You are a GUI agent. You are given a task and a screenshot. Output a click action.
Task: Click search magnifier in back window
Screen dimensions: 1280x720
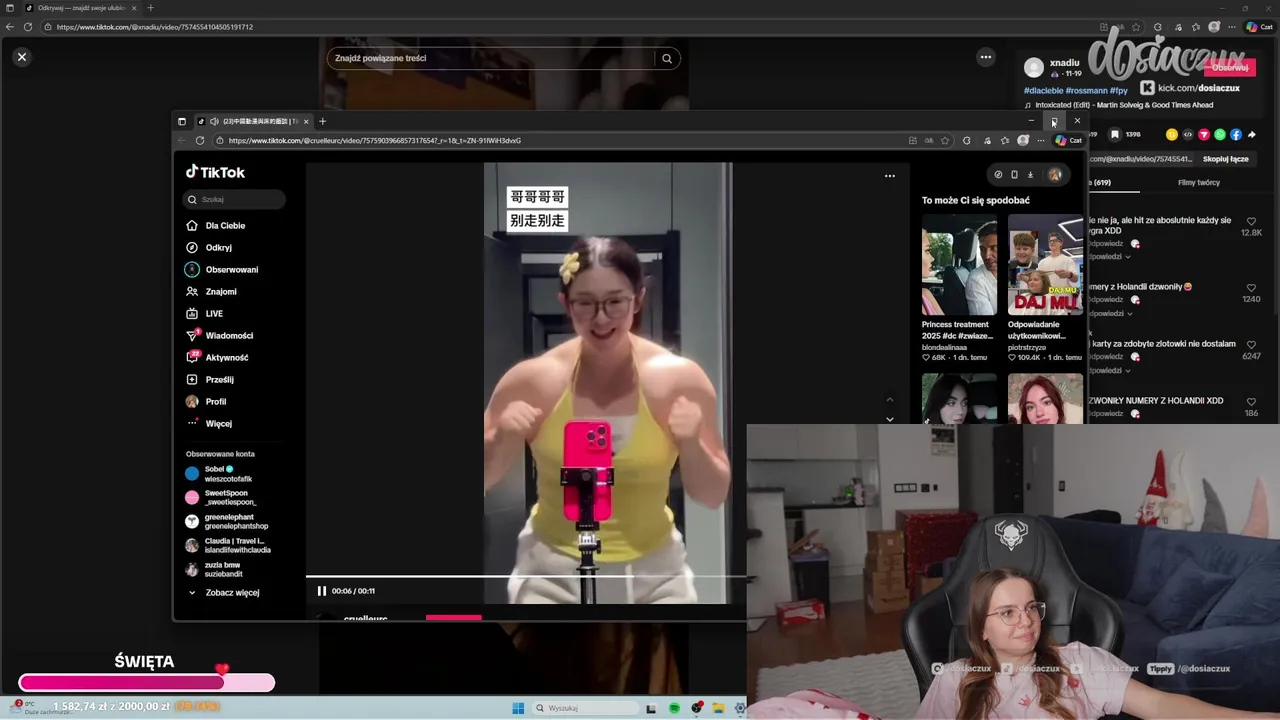tap(667, 58)
